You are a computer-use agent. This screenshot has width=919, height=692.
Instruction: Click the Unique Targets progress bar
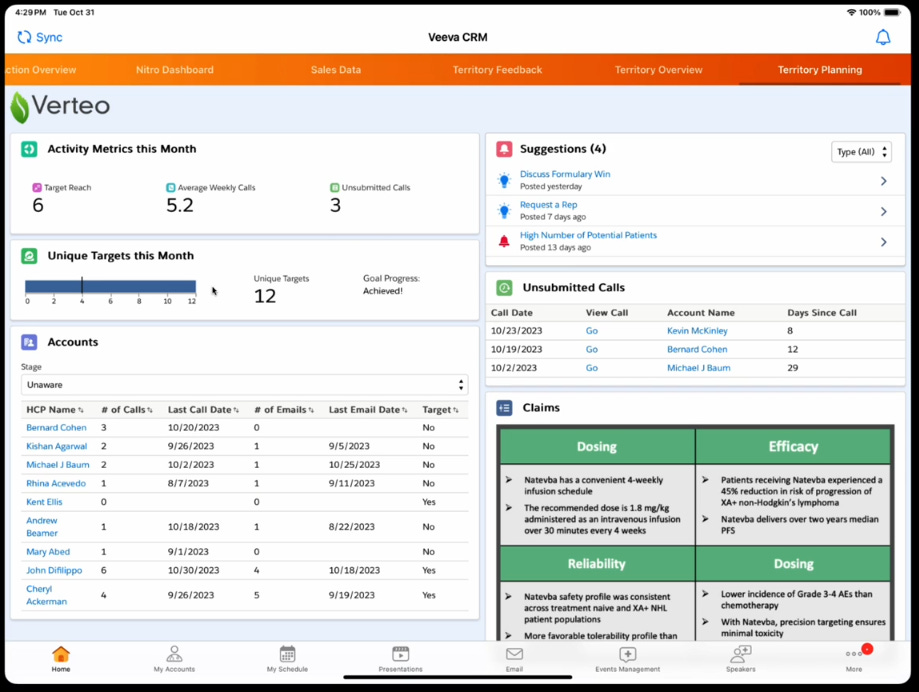110,287
